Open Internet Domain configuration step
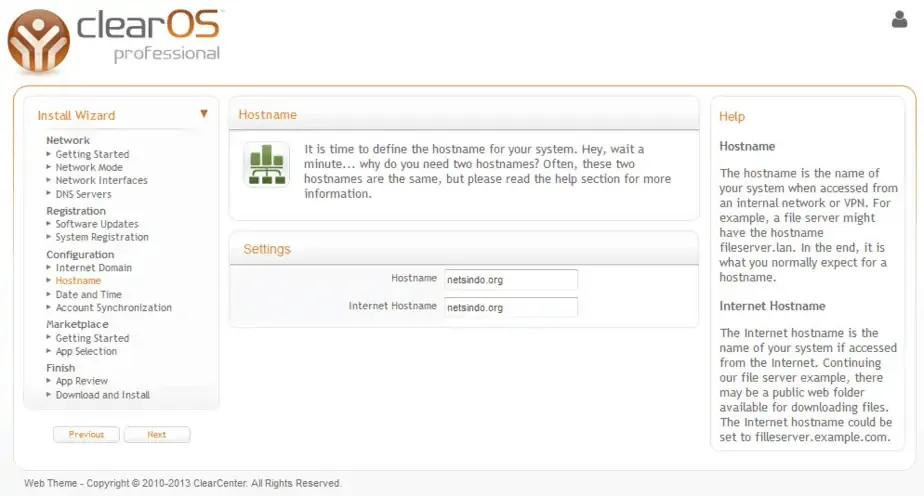The image size is (924, 496). [x=94, y=268]
